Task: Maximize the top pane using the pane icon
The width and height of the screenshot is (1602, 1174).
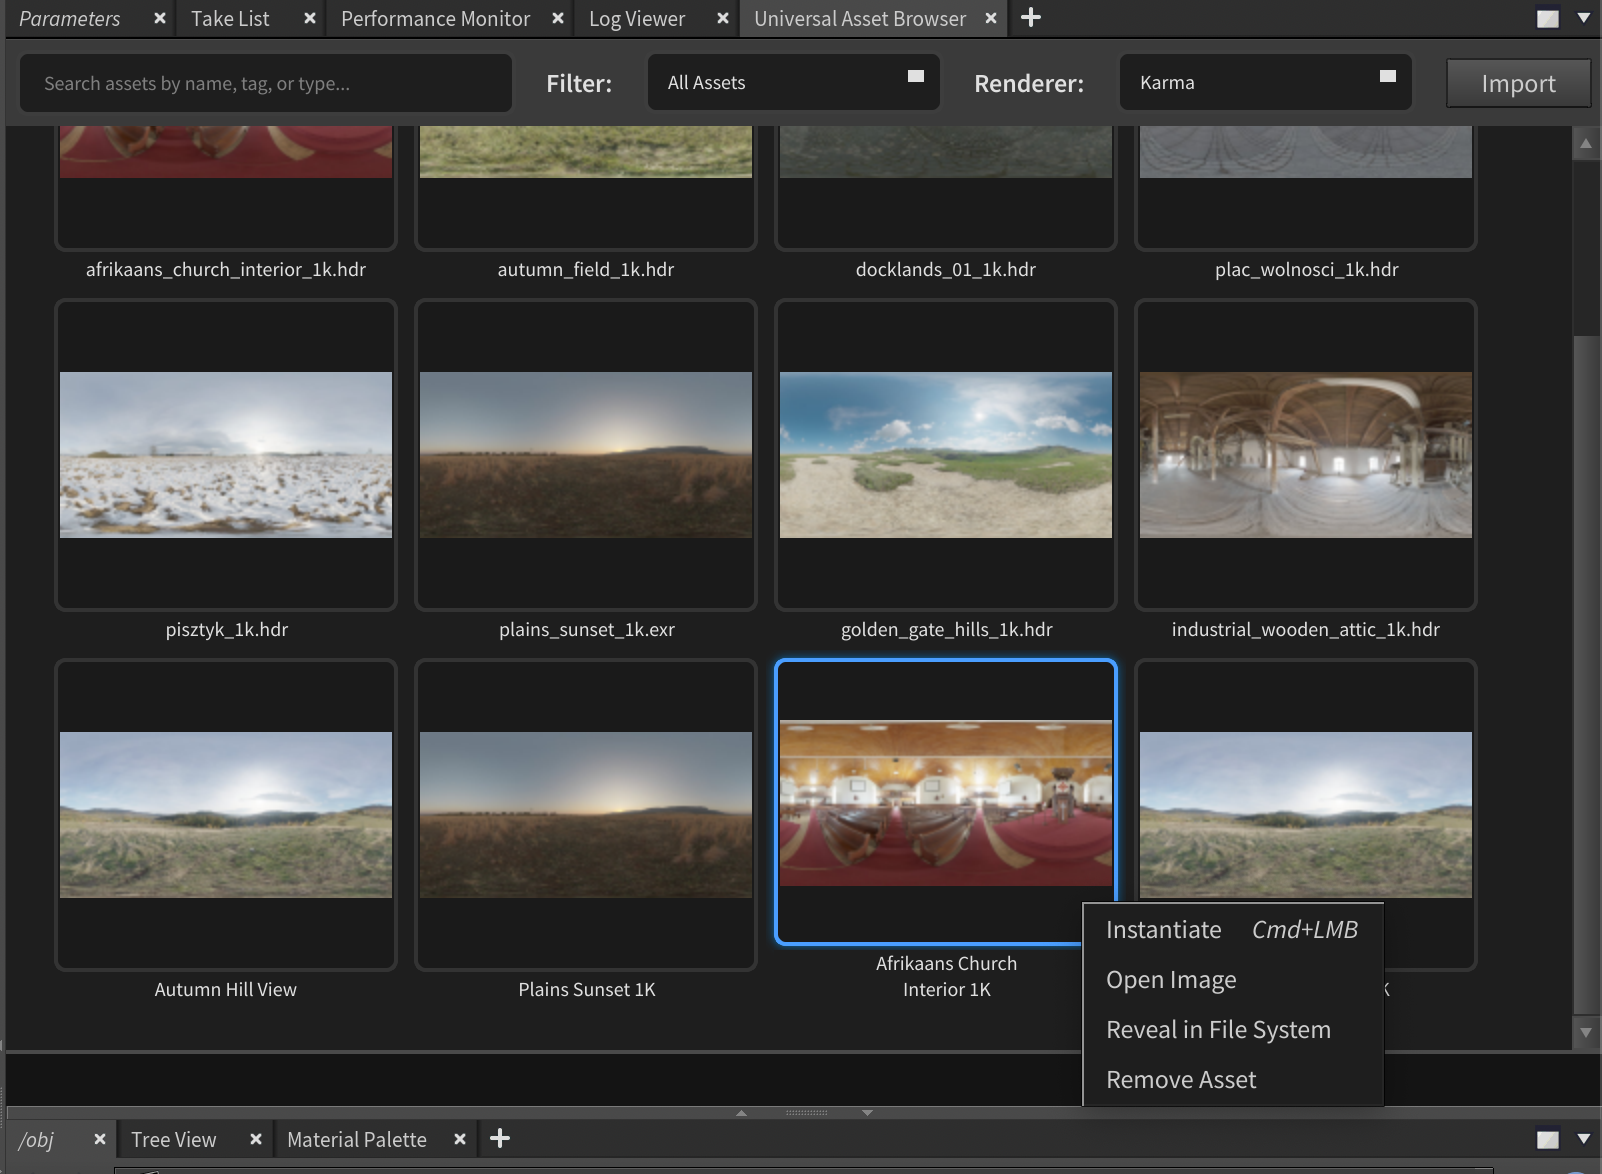Action: [1547, 19]
